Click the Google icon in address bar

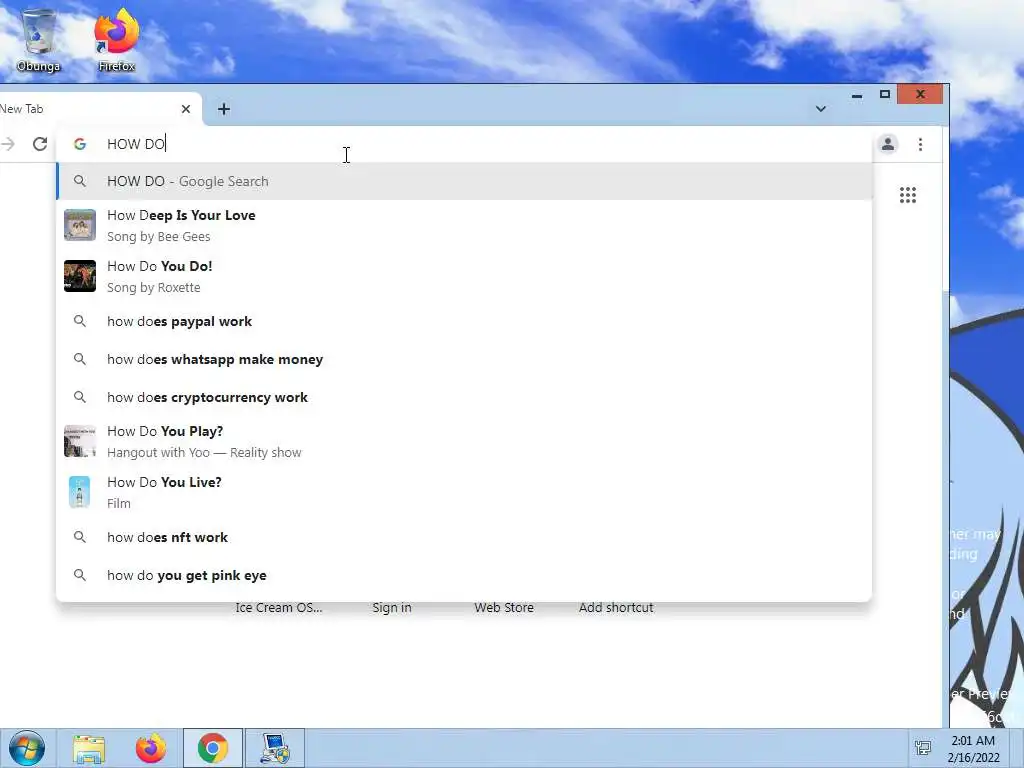[80, 144]
